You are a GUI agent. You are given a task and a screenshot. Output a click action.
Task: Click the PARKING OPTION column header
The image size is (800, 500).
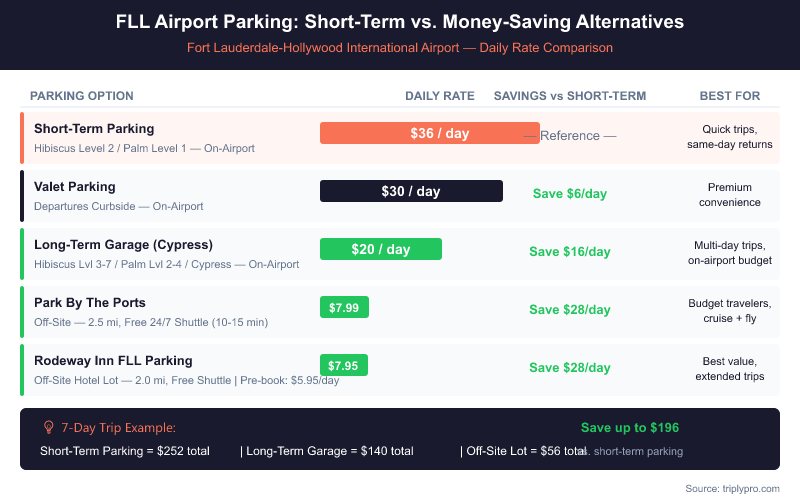point(81,96)
